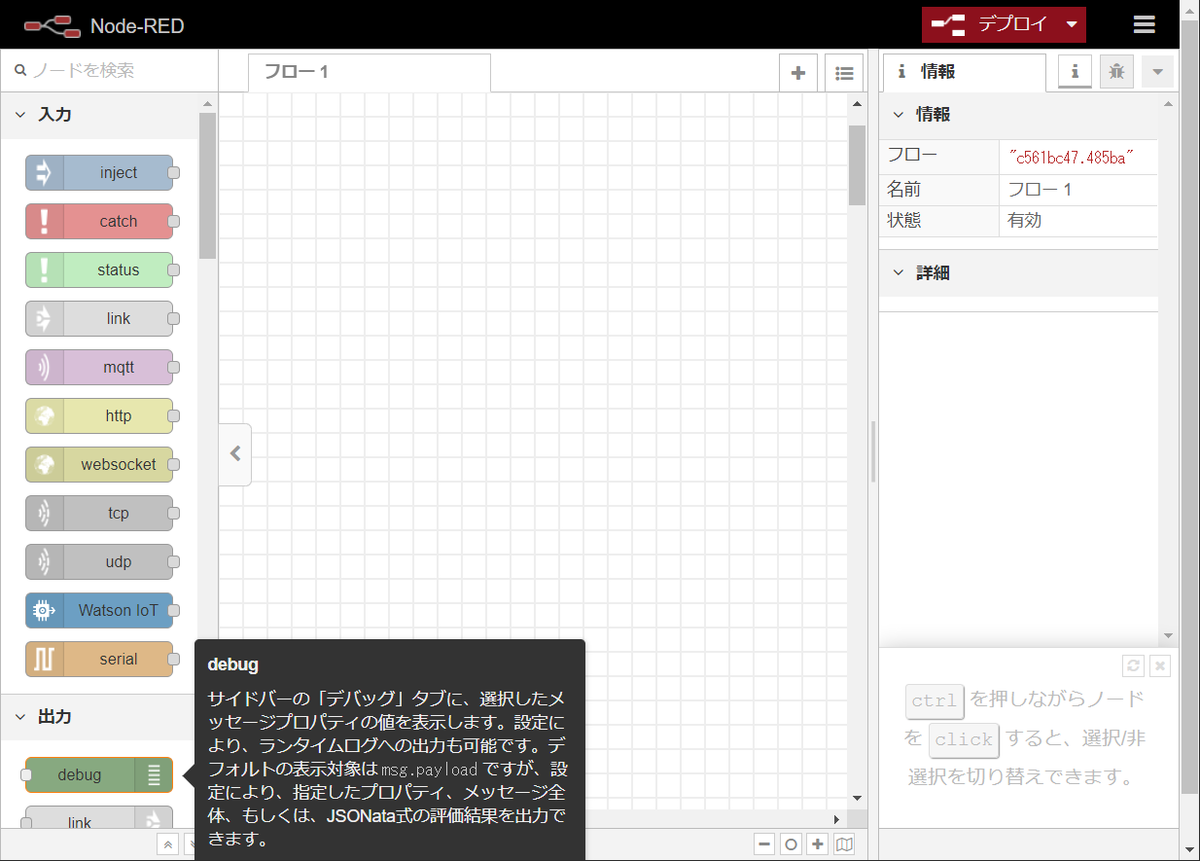Select the mqtt node

[x=100, y=367]
